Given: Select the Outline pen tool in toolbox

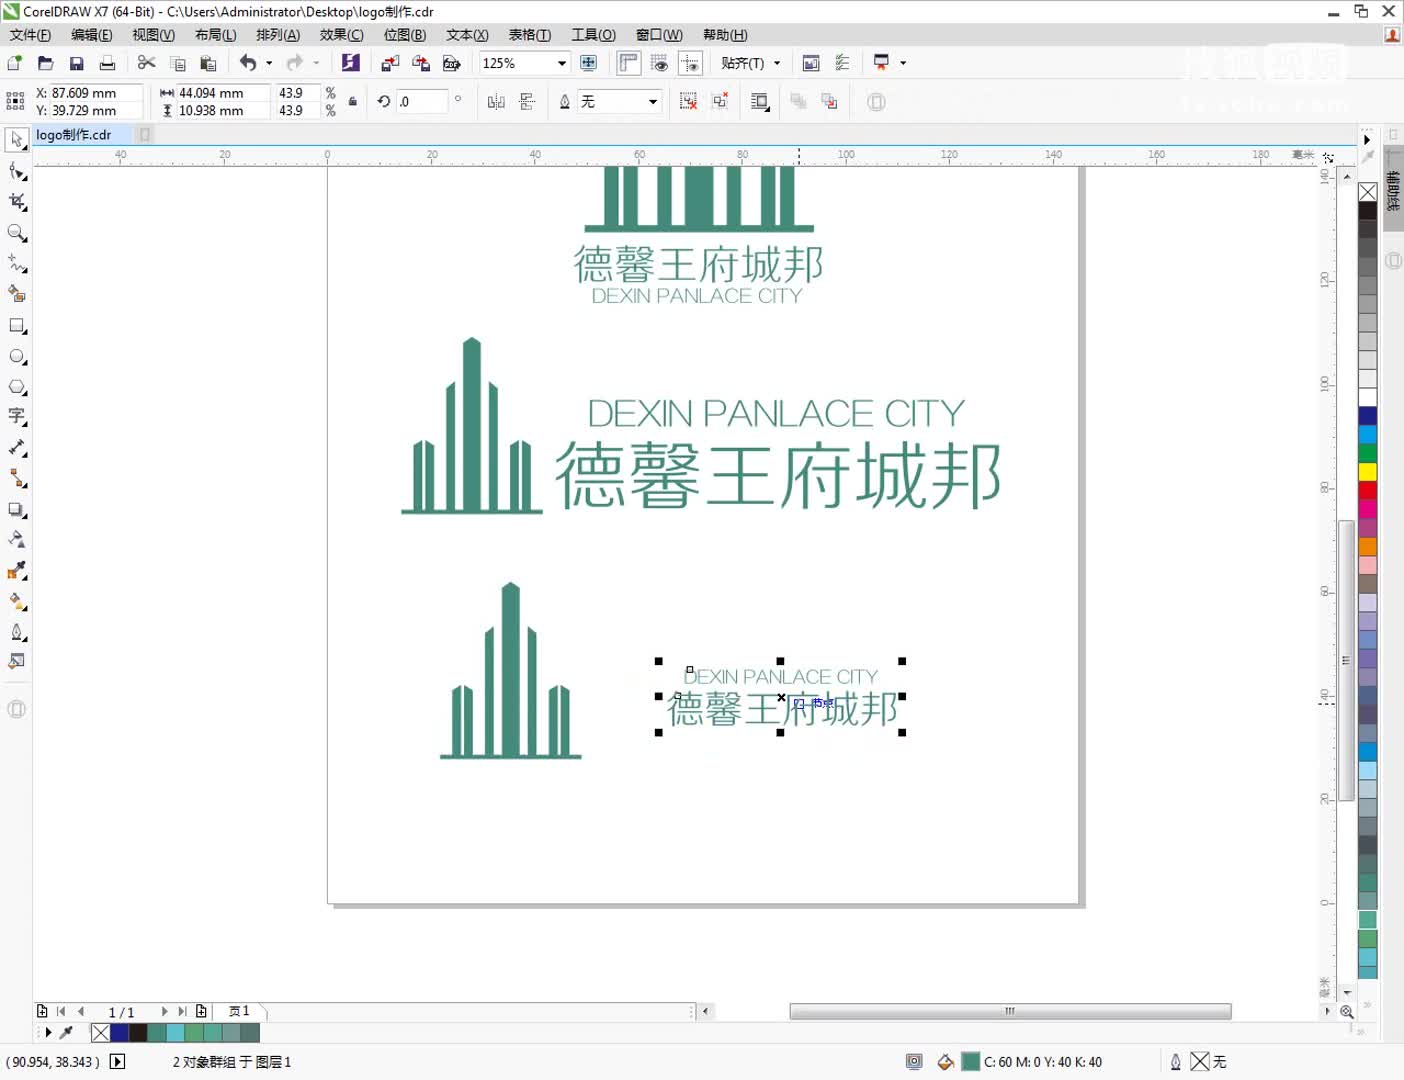Looking at the screenshot, I should [16, 632].
